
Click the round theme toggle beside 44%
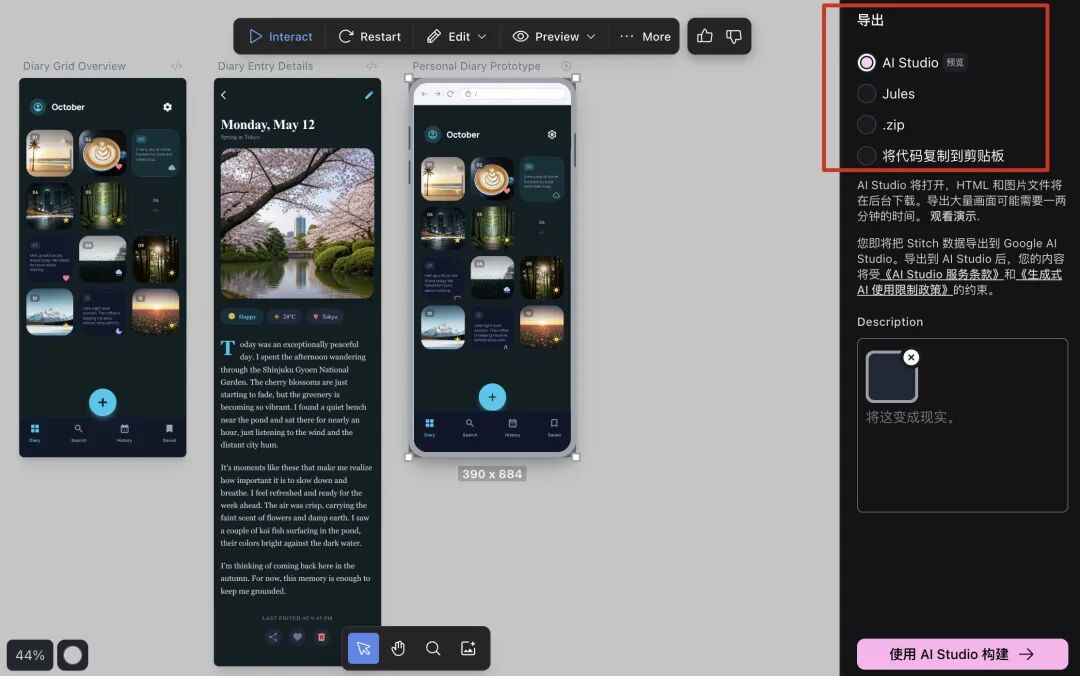pos(72,655)
